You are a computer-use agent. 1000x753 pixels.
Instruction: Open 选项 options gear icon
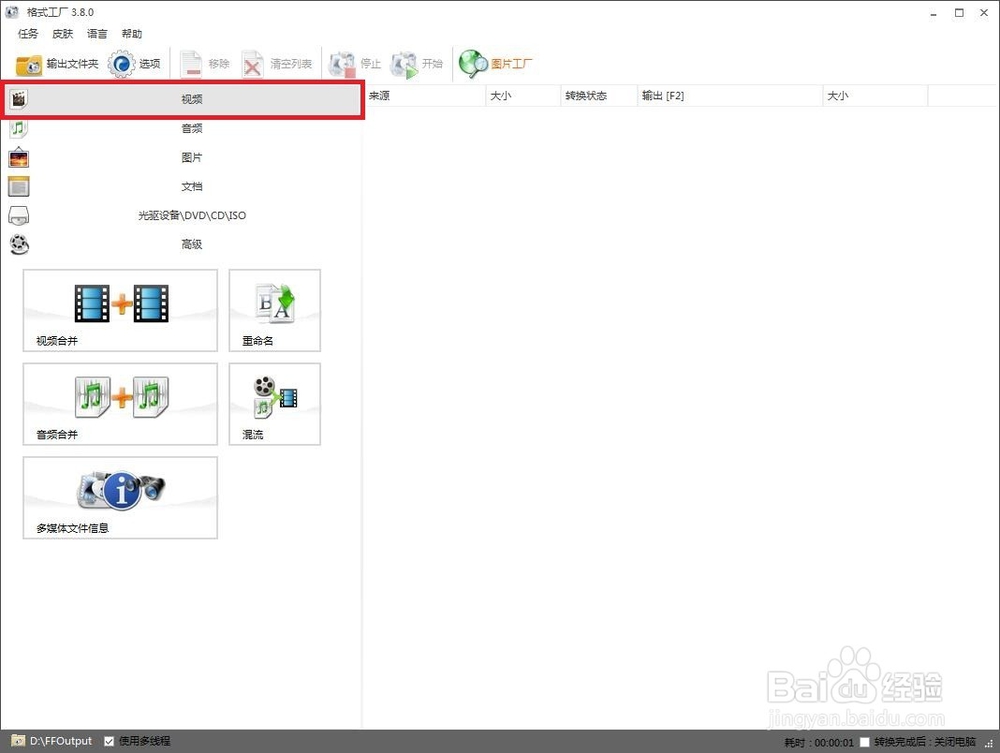pyautogui.click(x=121, y=64)
